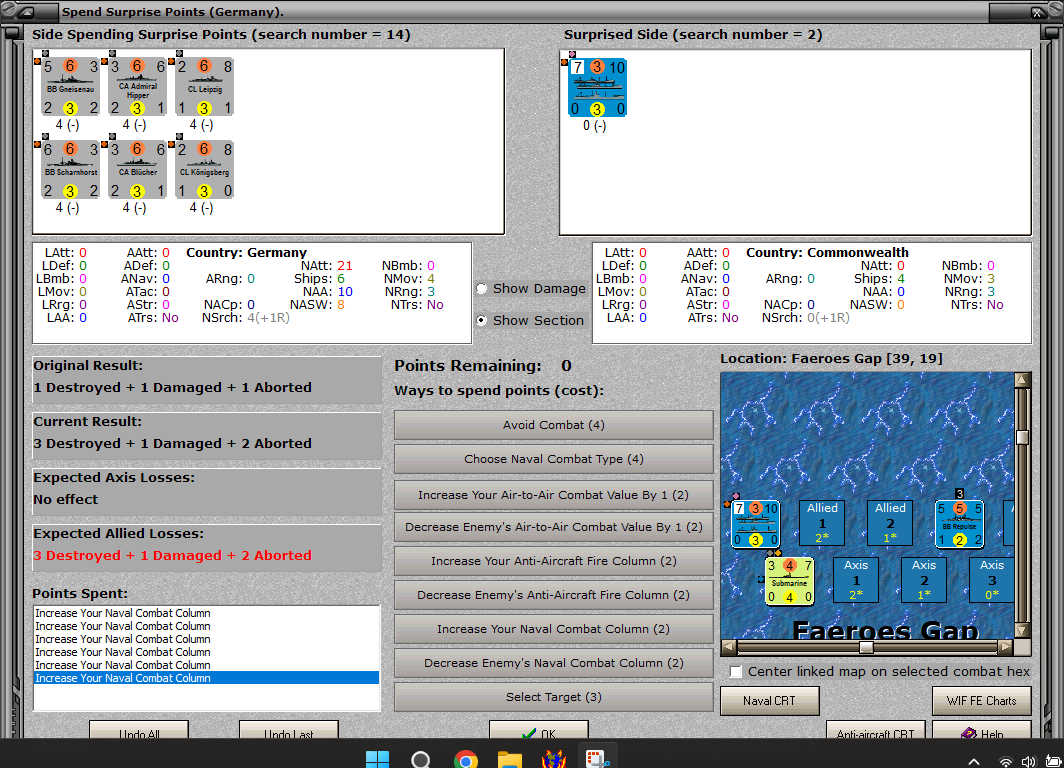Click Decrease Enemy's Anti-Aircraft Fire Column (2)
Image resolution: width=1064 pixels, height=768 pixels.
(x=554, y=595)
